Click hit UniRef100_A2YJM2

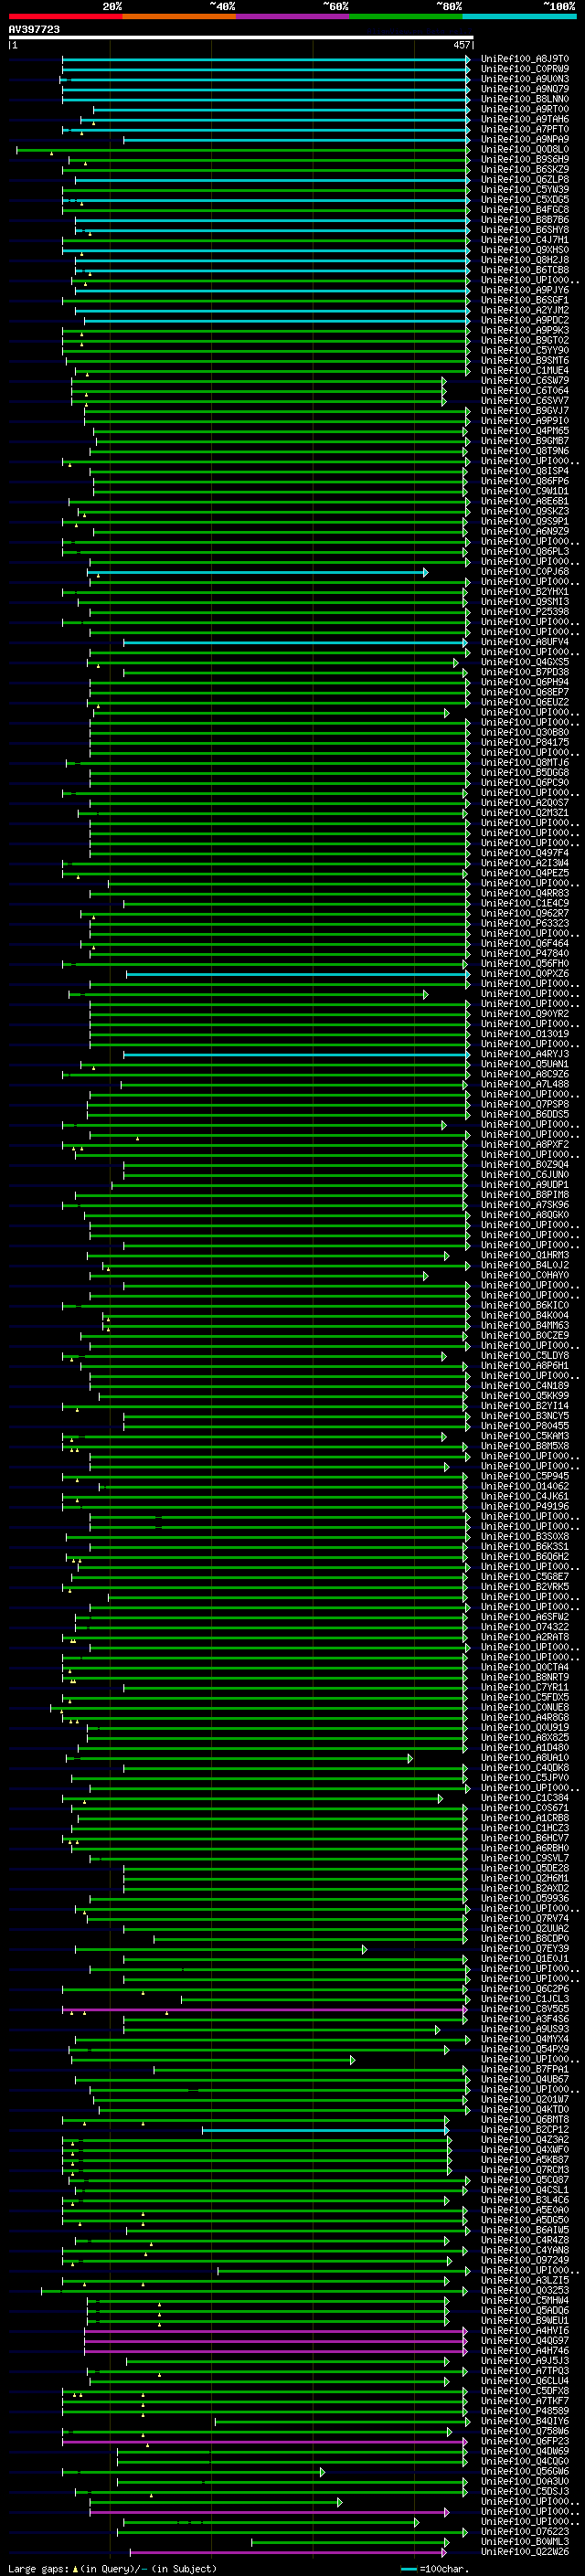click(x=525, y=310)
